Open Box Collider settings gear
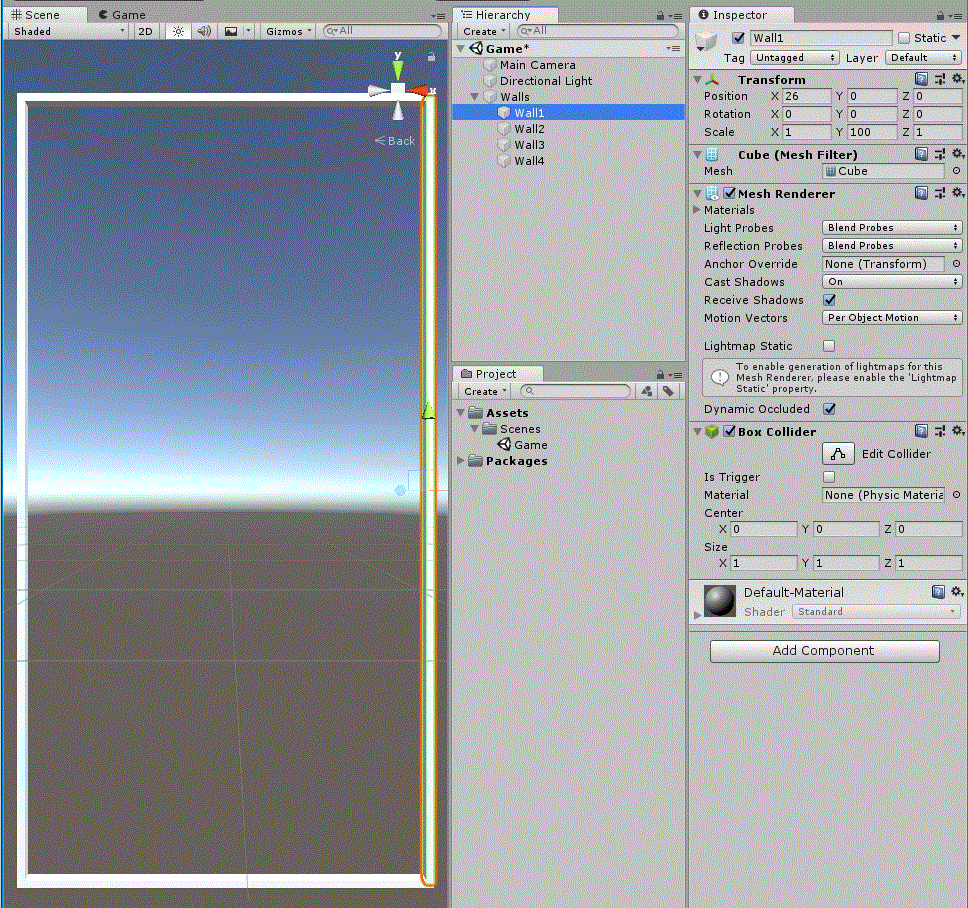968x908 pixels. click(957, 432)
